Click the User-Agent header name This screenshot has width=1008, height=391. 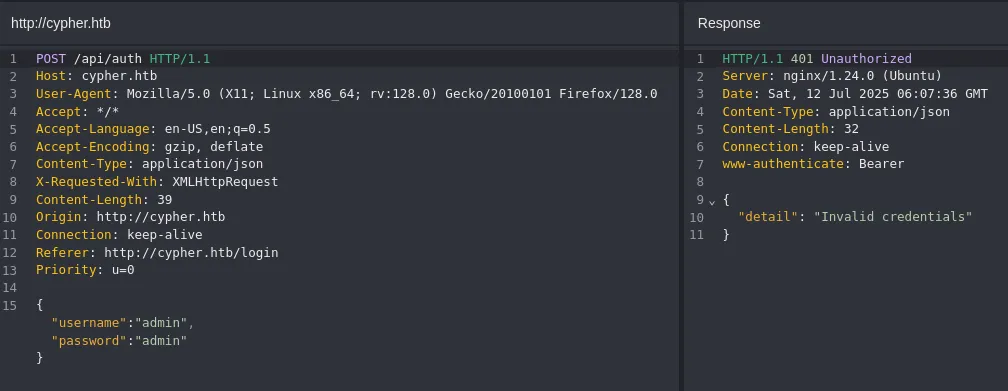click(70, 94)
